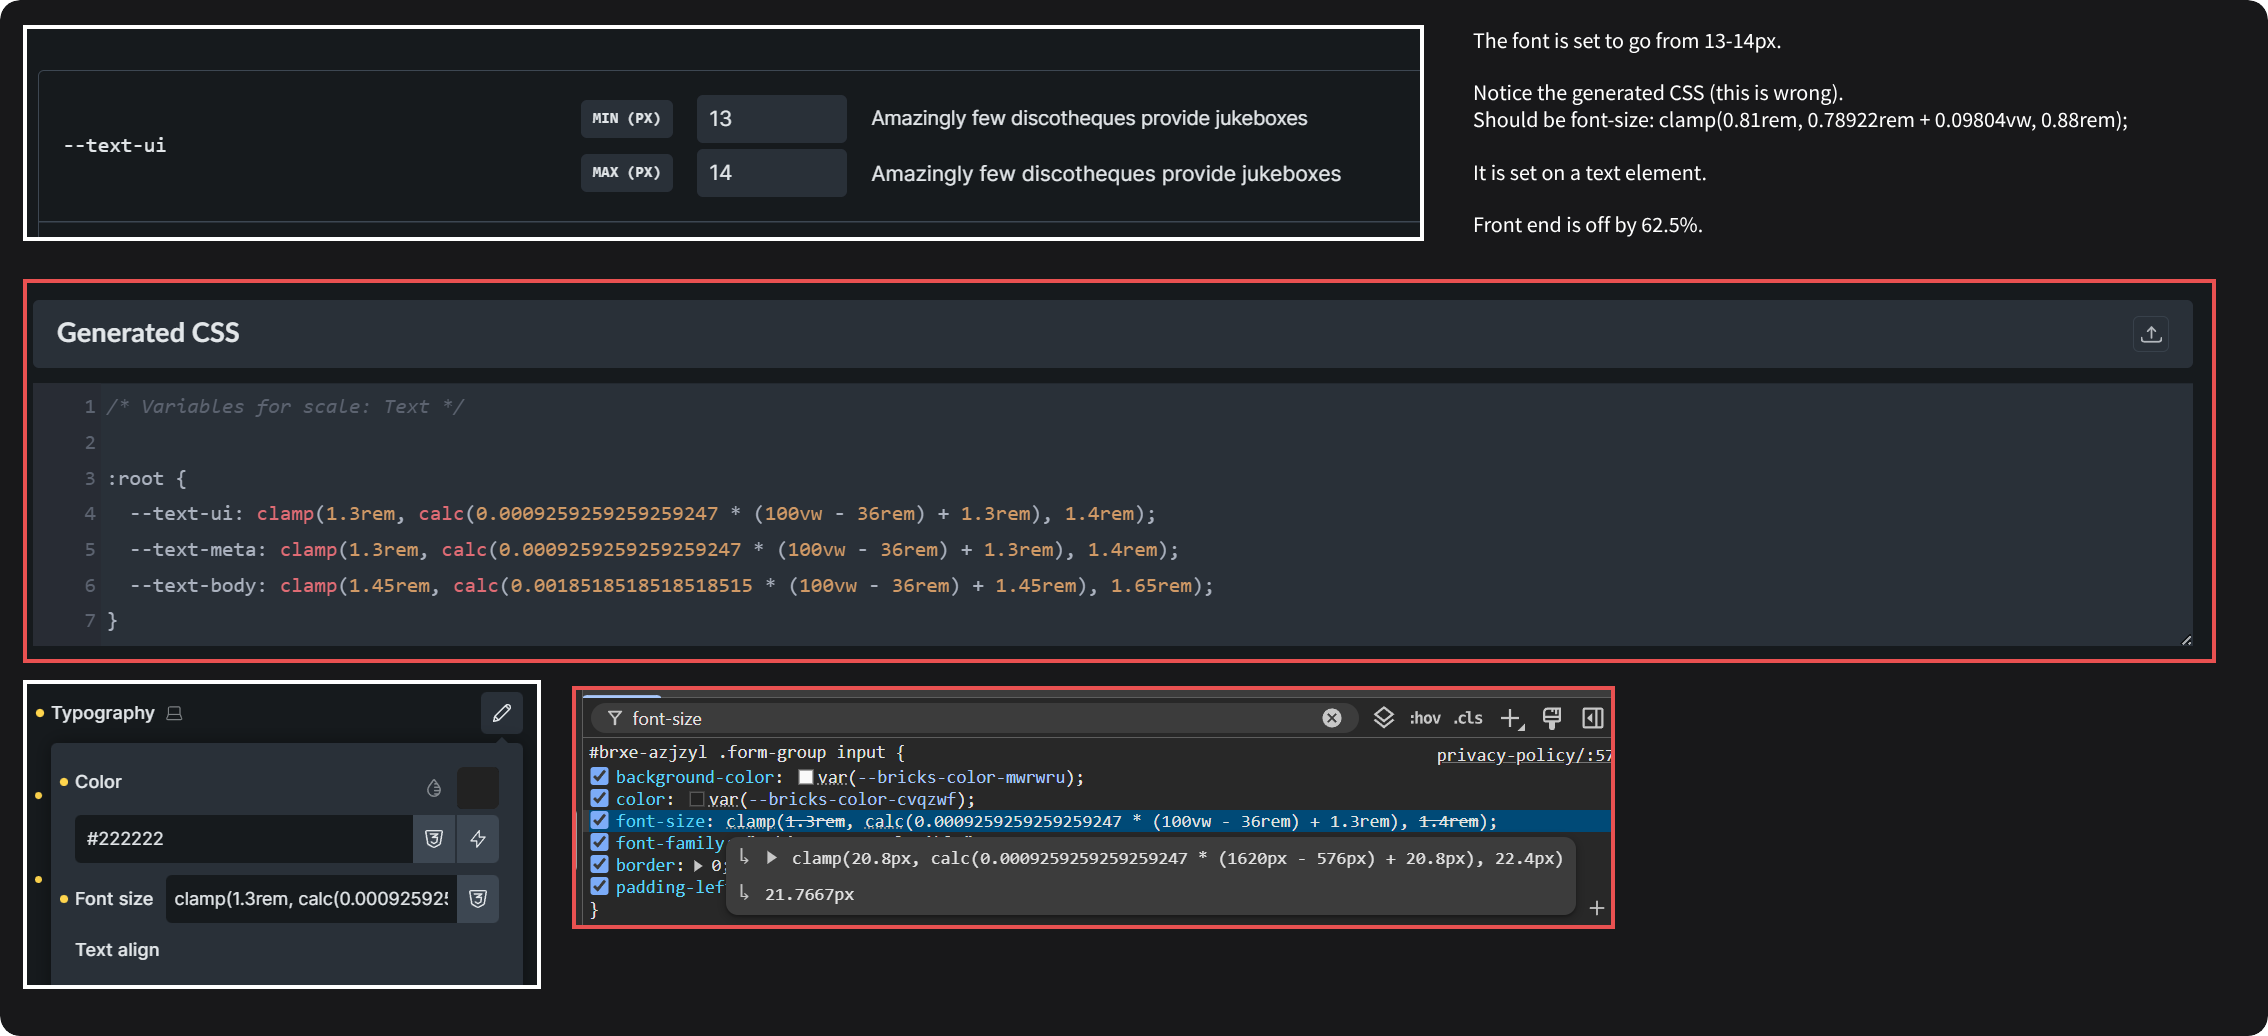Click the export icon in Generated CSS header
The image size is (2268, 1036).
(x=2151, y=334)
